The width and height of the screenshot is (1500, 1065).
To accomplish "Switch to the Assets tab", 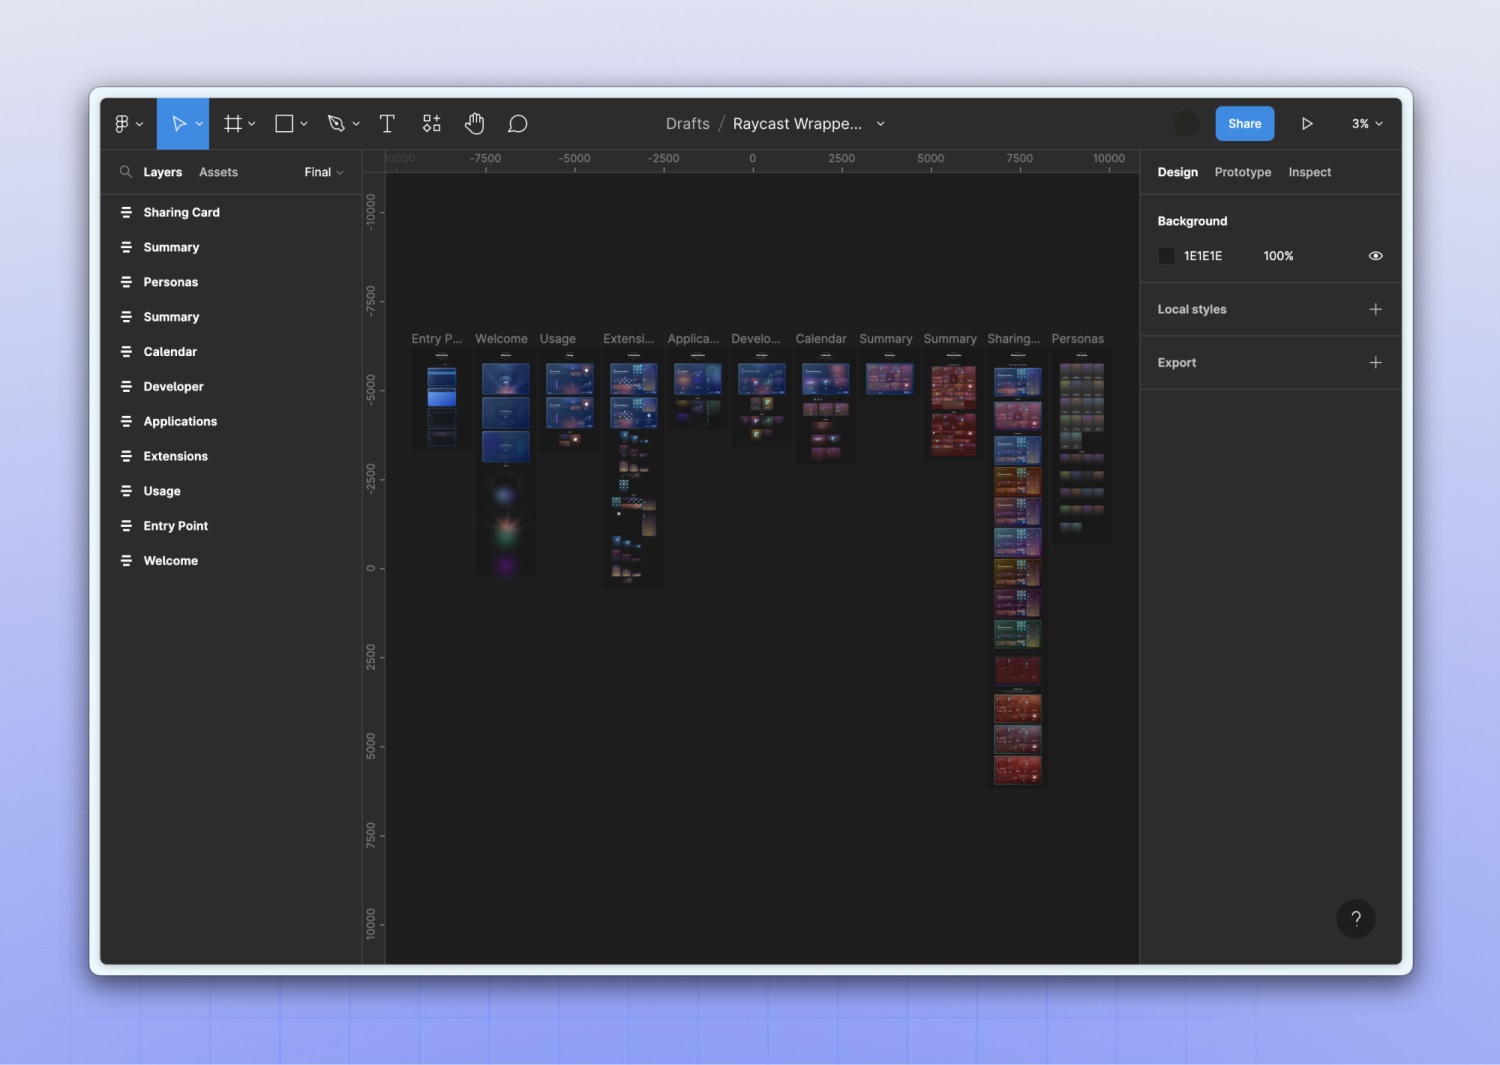I will 218,172.
